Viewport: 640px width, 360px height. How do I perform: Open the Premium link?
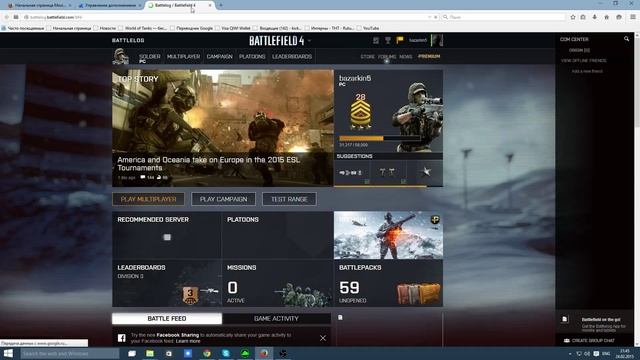[429, 56]
